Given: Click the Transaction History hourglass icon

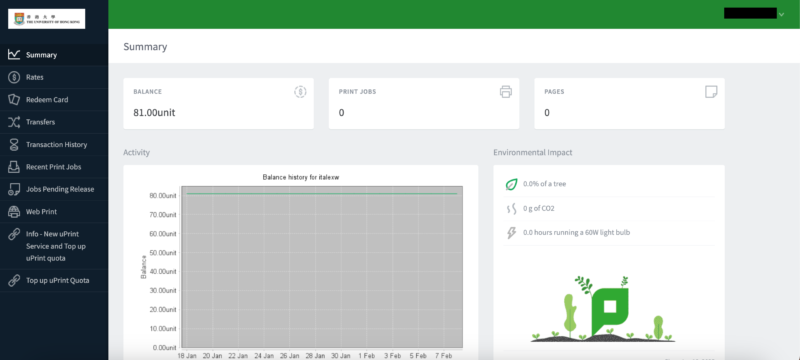Looking at the screenshot, I should pos(14,144).
